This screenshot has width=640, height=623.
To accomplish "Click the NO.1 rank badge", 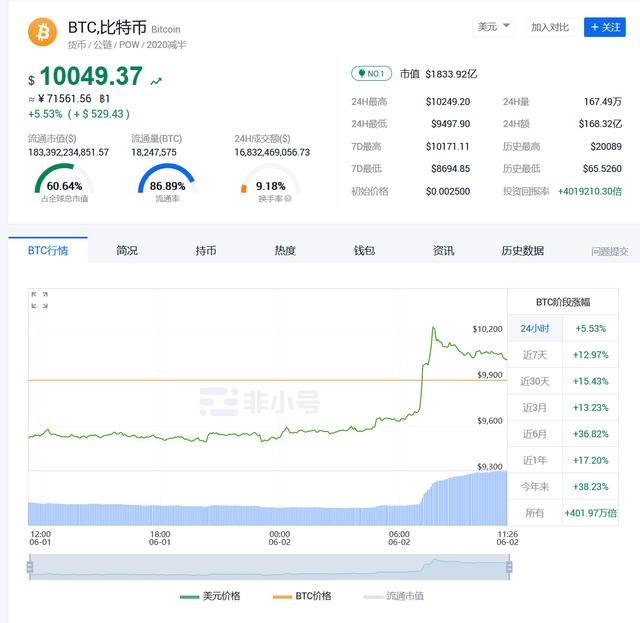I will point(371,74).
